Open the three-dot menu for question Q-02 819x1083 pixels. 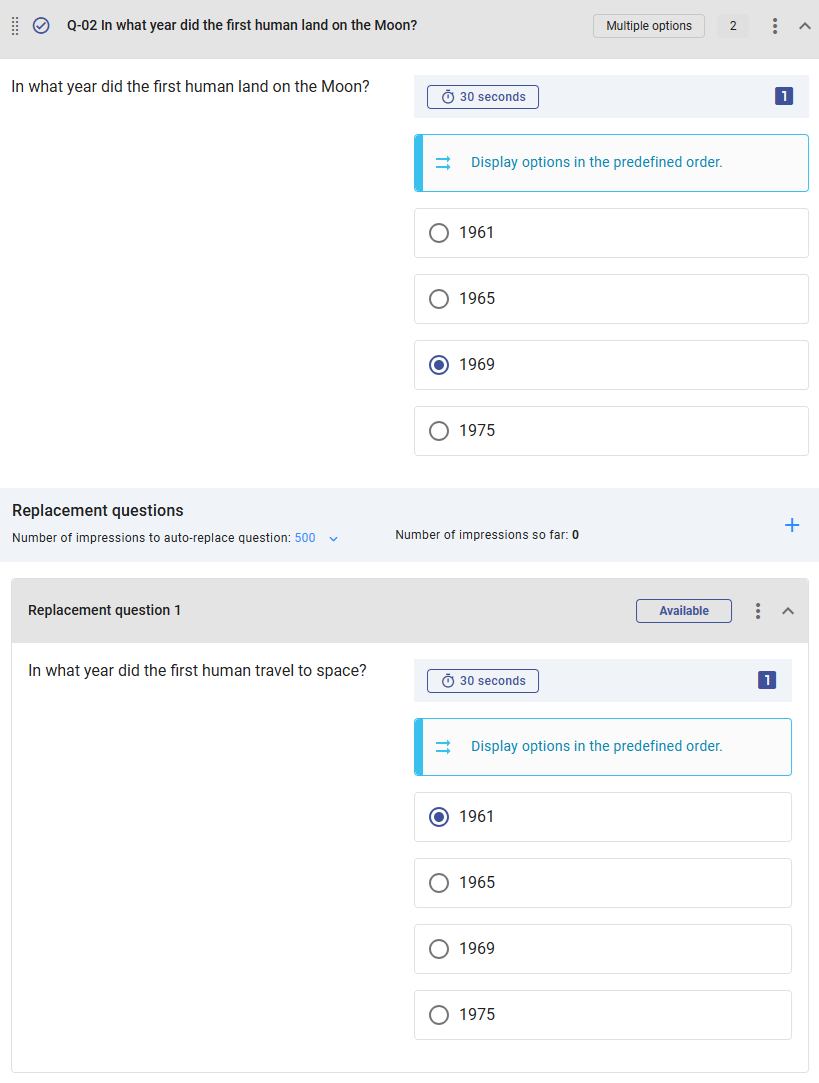point(774,25)
